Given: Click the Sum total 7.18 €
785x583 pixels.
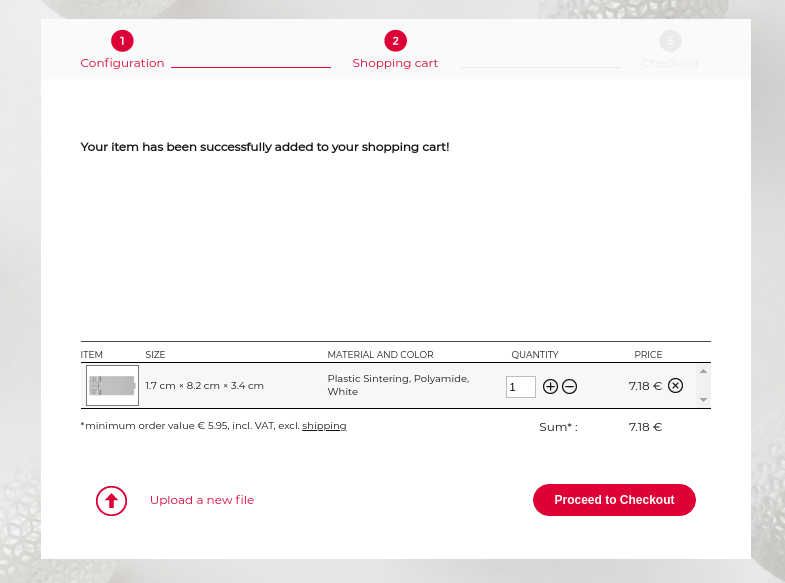Looking at the screenshot, I should [x=645, y=427].
